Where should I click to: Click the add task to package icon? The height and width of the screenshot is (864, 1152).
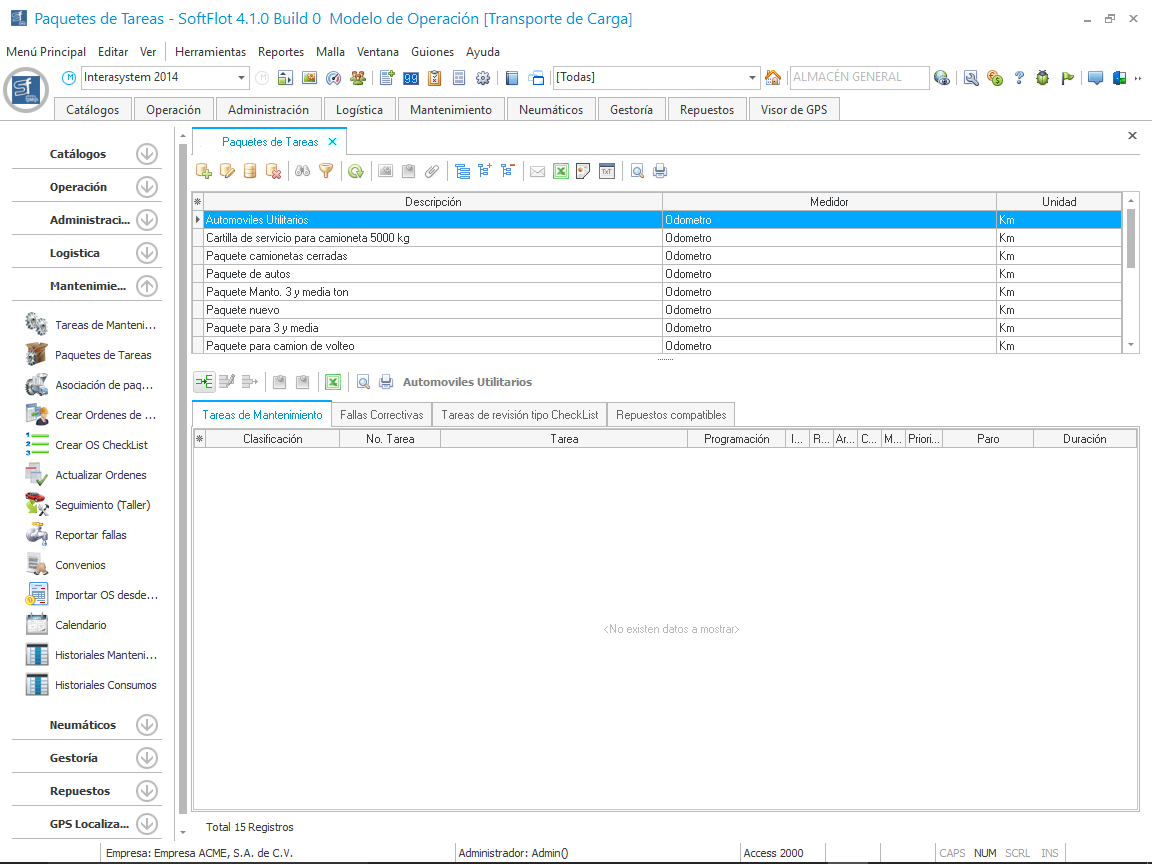[204, 382]
